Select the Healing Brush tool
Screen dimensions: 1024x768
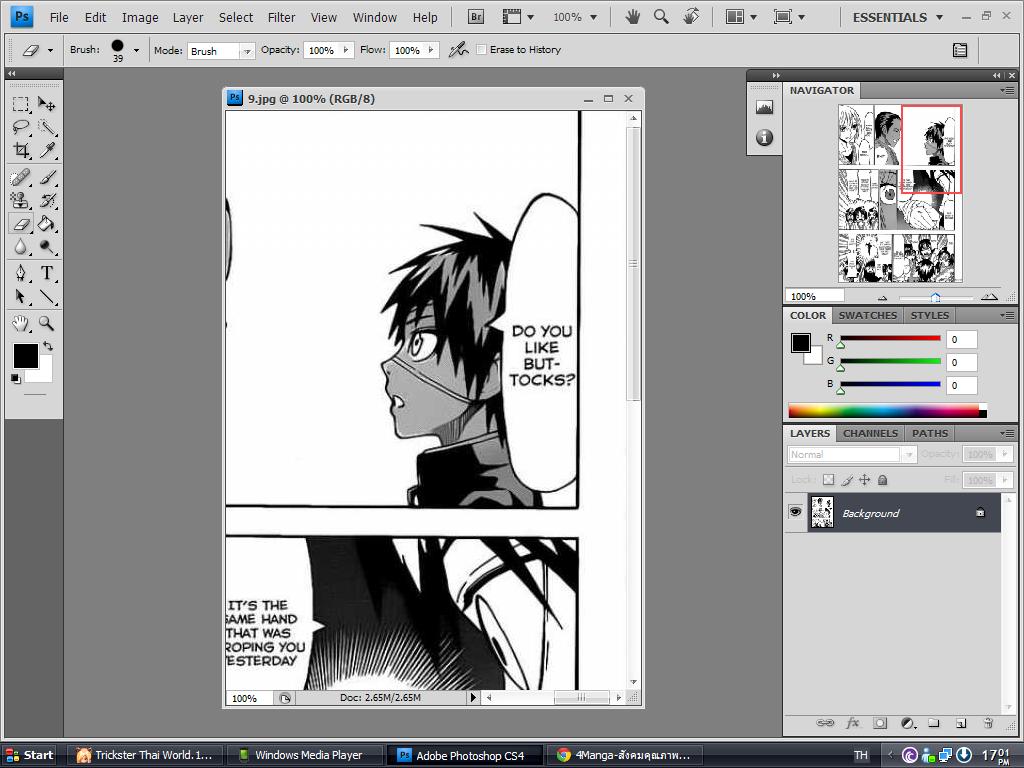21,177
